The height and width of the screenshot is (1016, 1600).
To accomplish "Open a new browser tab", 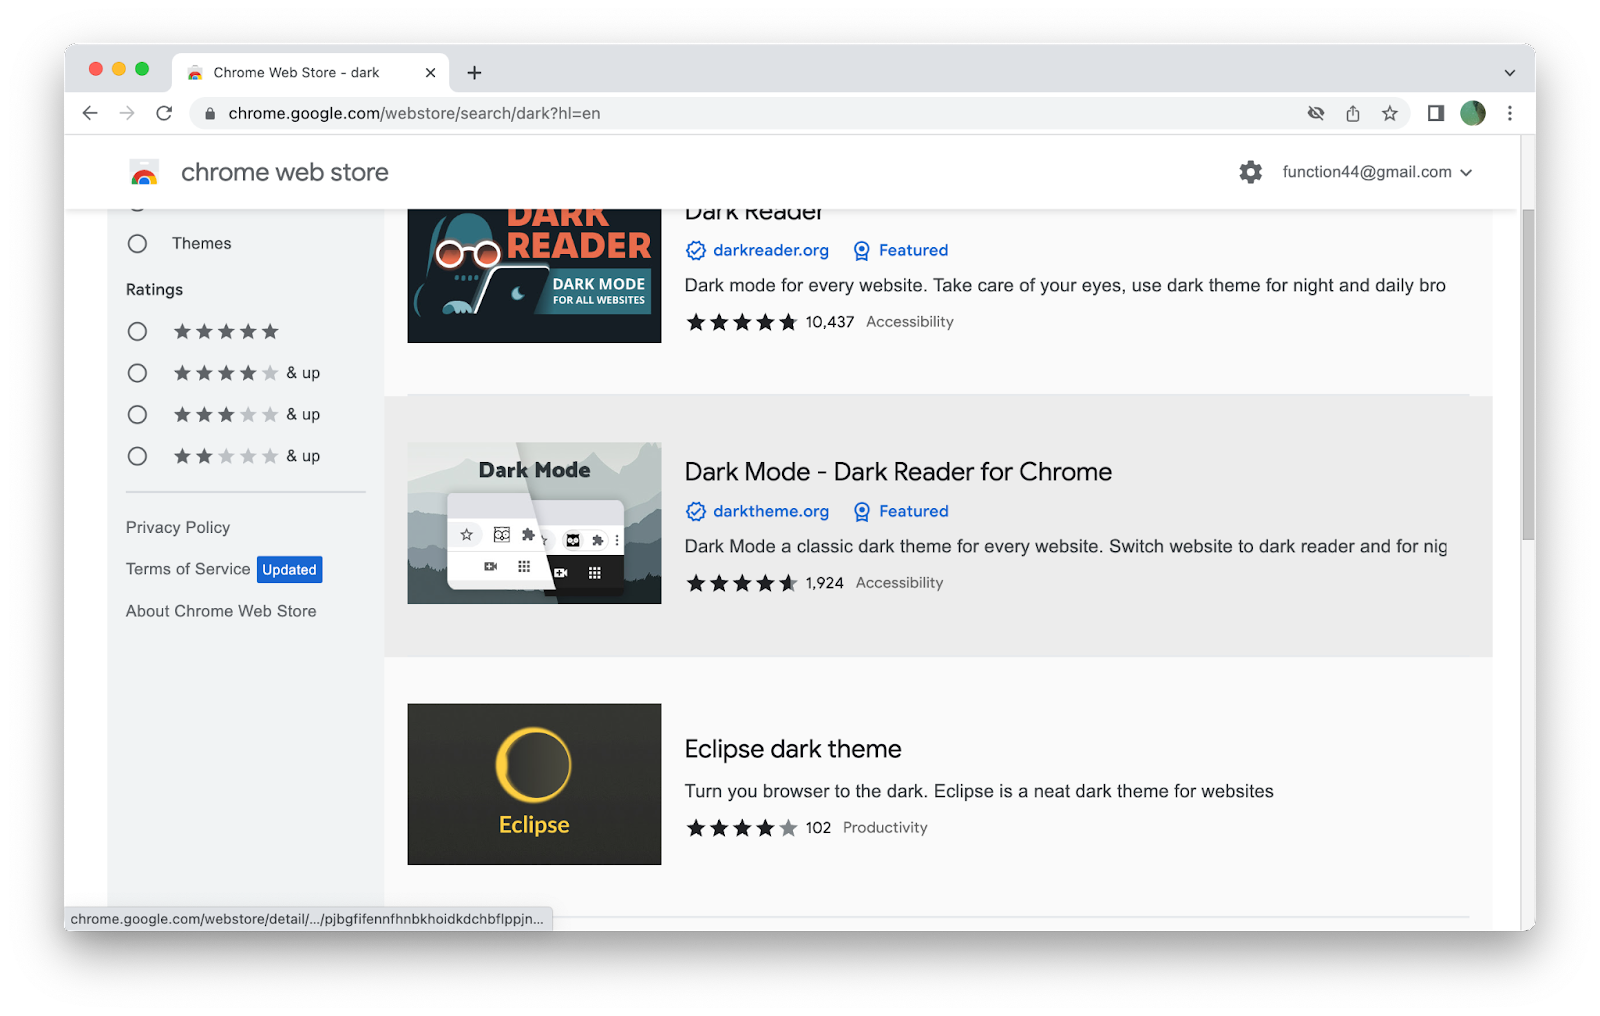I will tap(474, 72).
